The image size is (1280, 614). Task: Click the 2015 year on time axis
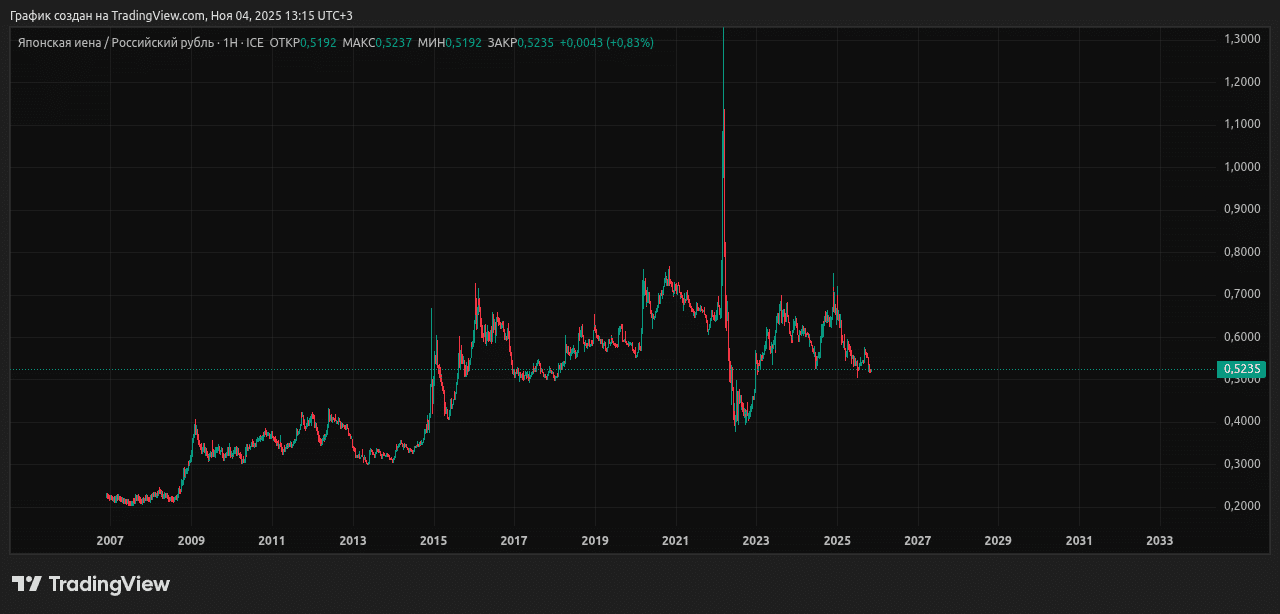433,541
